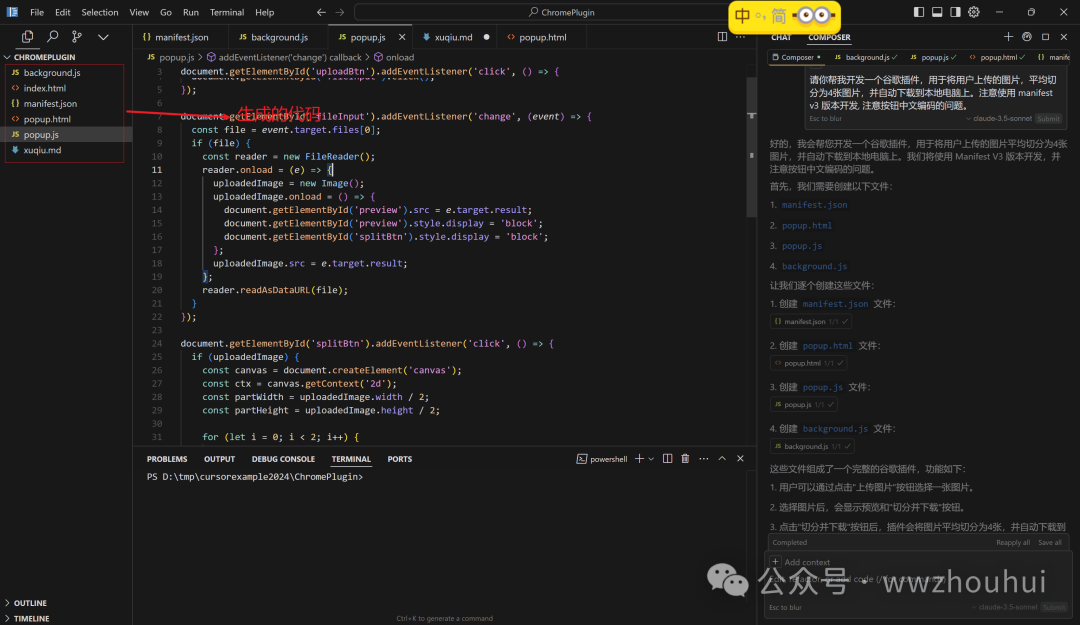This screenshot has width=1080, height=625.
Task: Toggle the secondary side bar layout button
Action: 955,12
